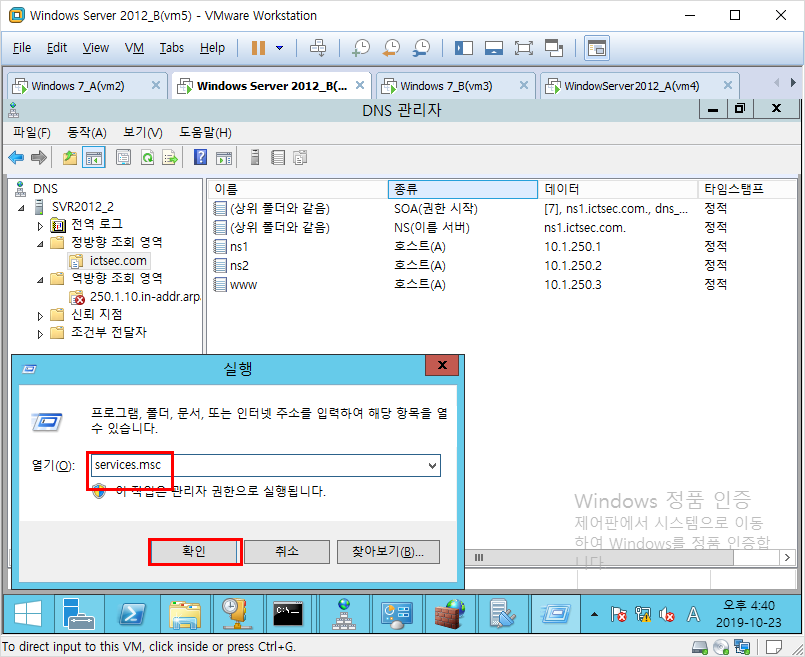Click the VMware Unity mode icon
805x657 pixels.
(554, 48)
